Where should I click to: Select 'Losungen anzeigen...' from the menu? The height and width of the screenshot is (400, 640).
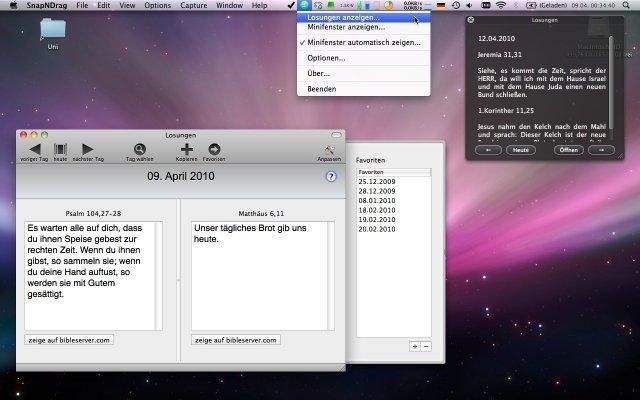click(343, 17)
